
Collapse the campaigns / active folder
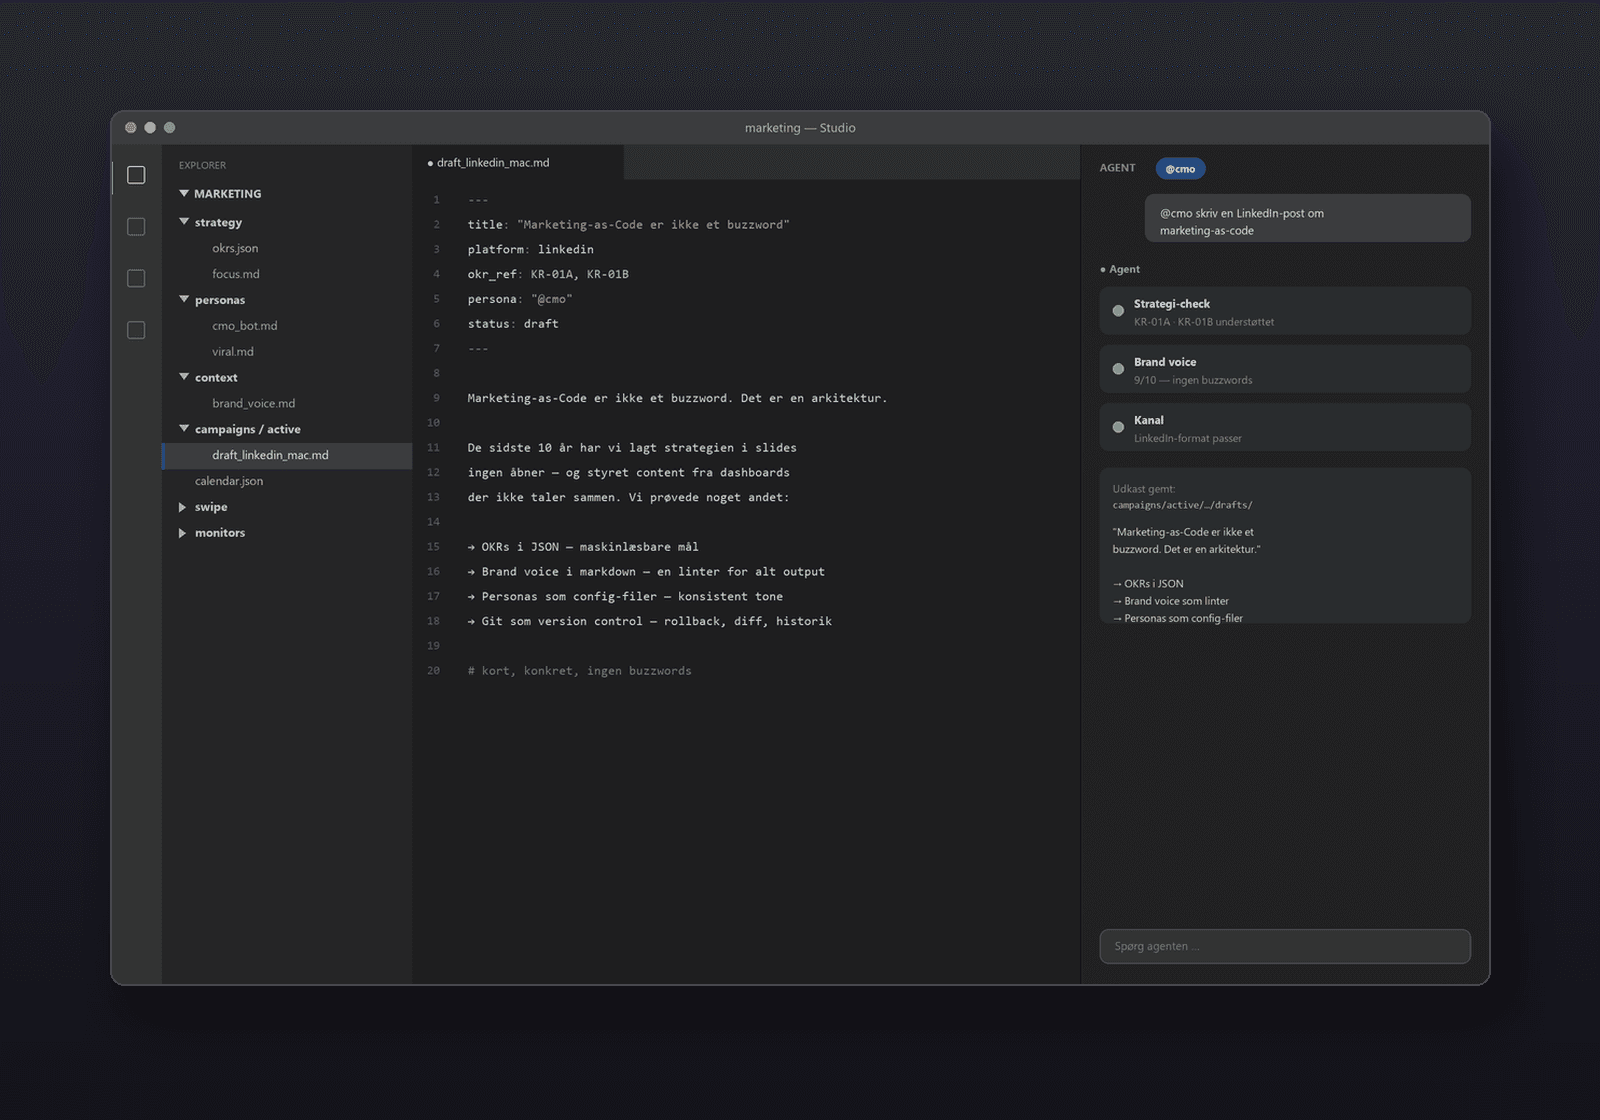pyautogui.click(x=184, y=429)
